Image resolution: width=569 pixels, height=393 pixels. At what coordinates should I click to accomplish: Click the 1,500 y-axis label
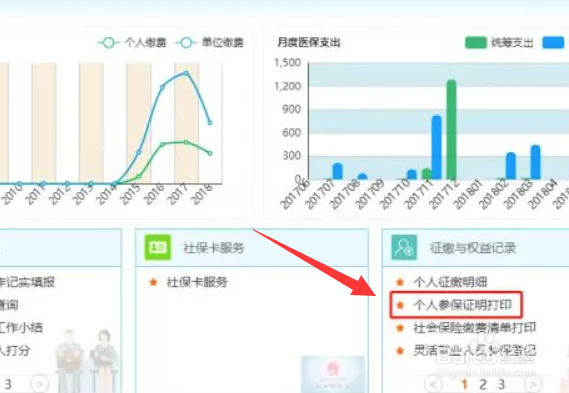click(x=288, y=62)
